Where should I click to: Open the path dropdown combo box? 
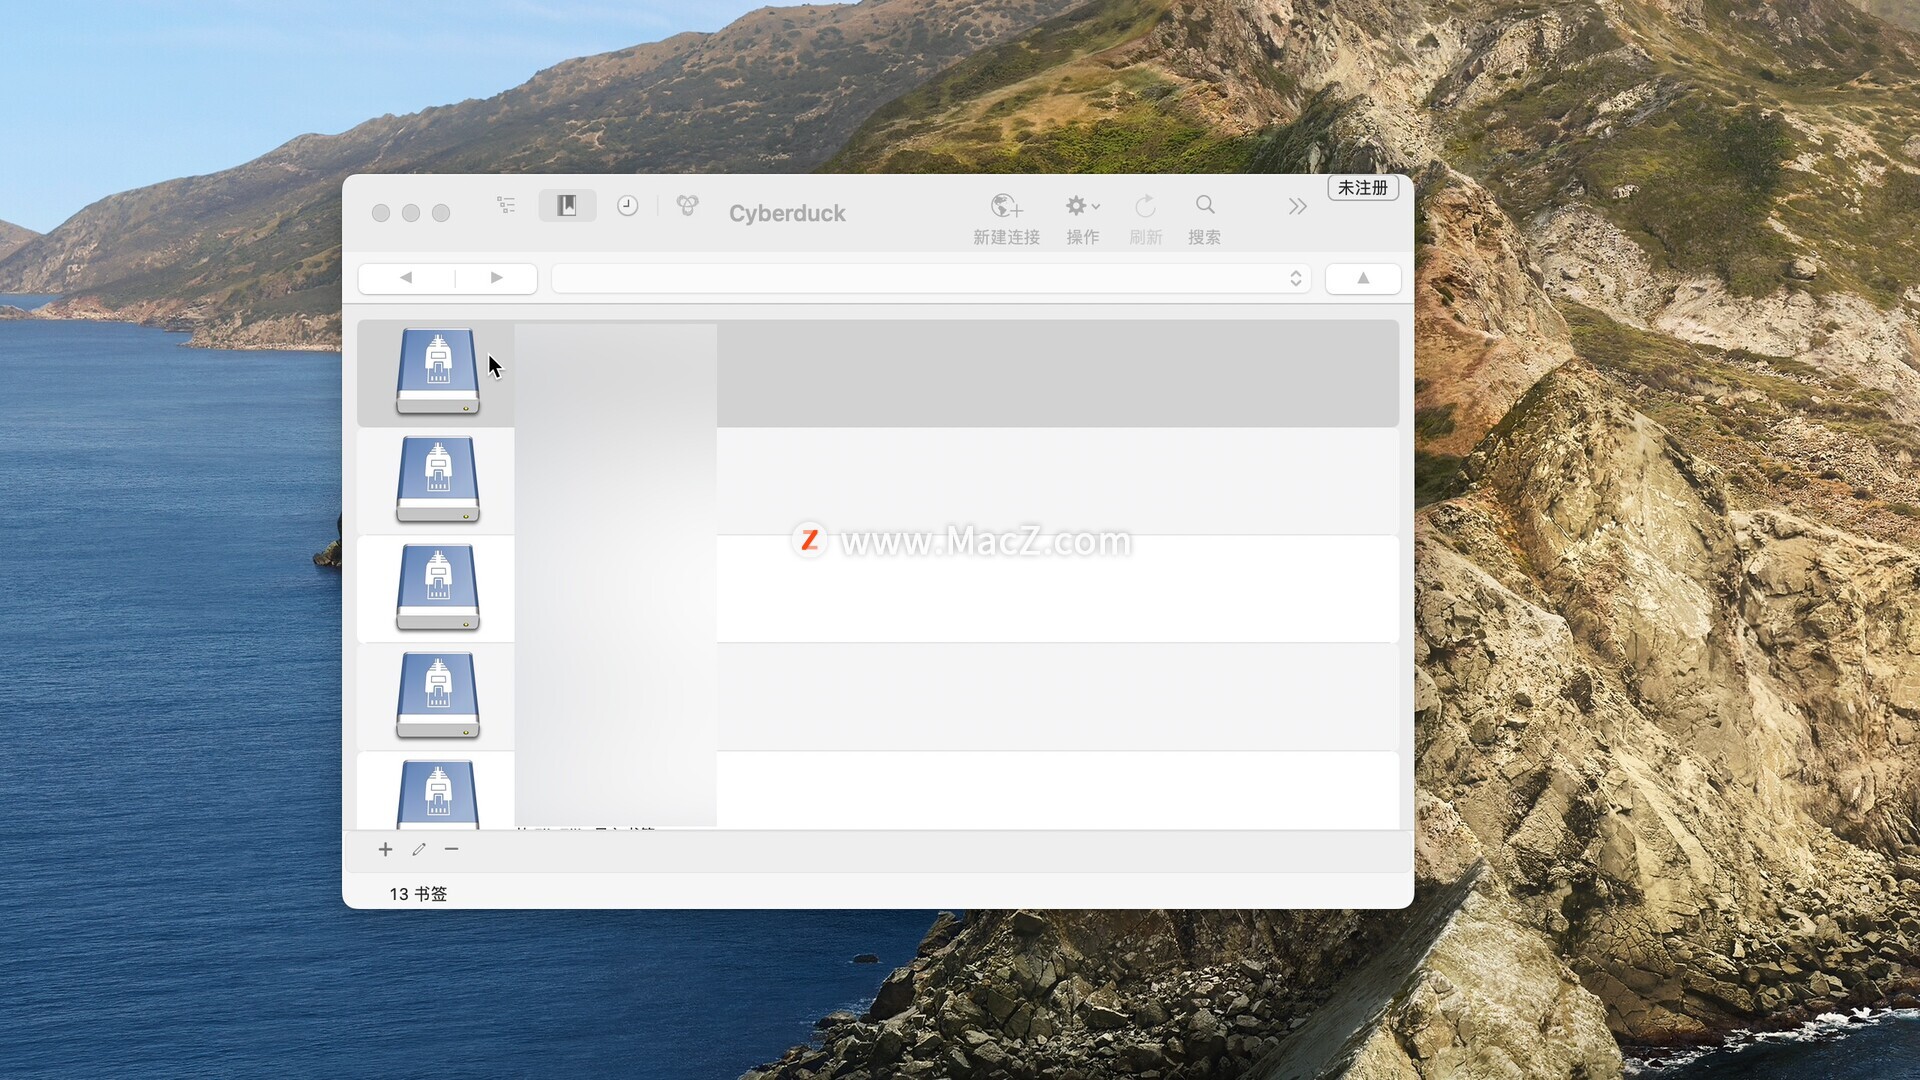point(930,278)
